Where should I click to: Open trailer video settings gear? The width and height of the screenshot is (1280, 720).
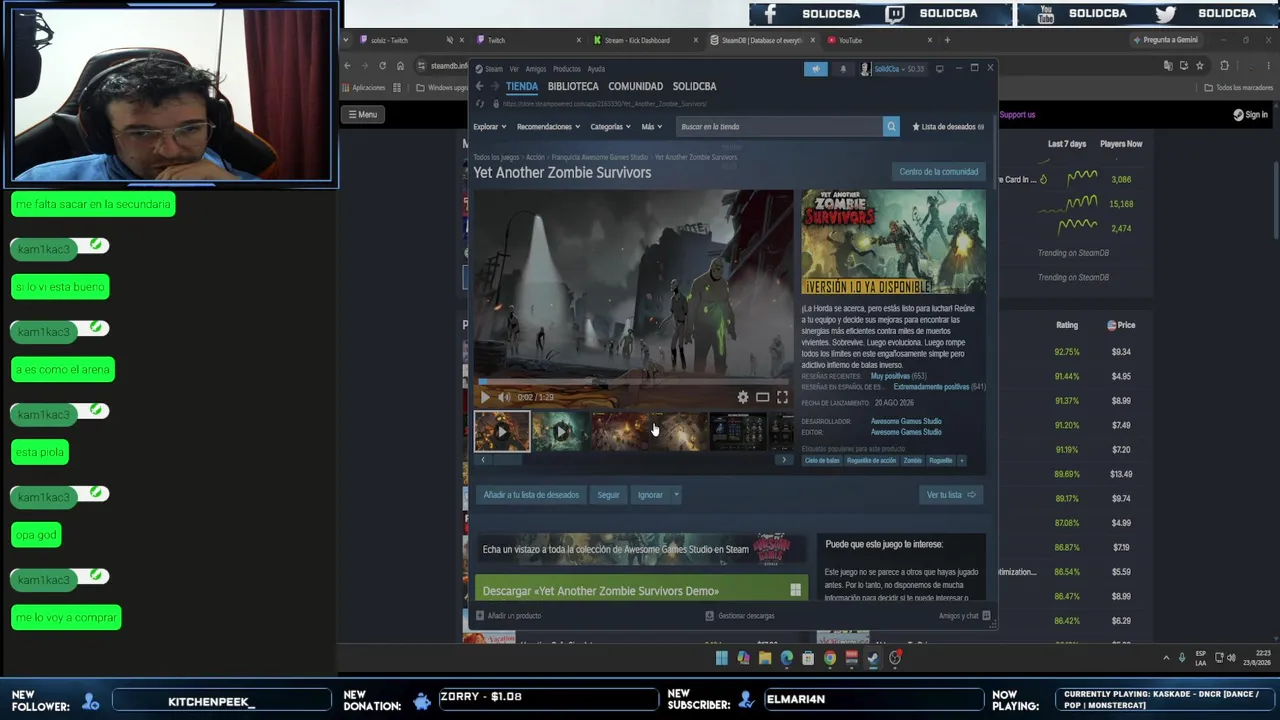743,397
